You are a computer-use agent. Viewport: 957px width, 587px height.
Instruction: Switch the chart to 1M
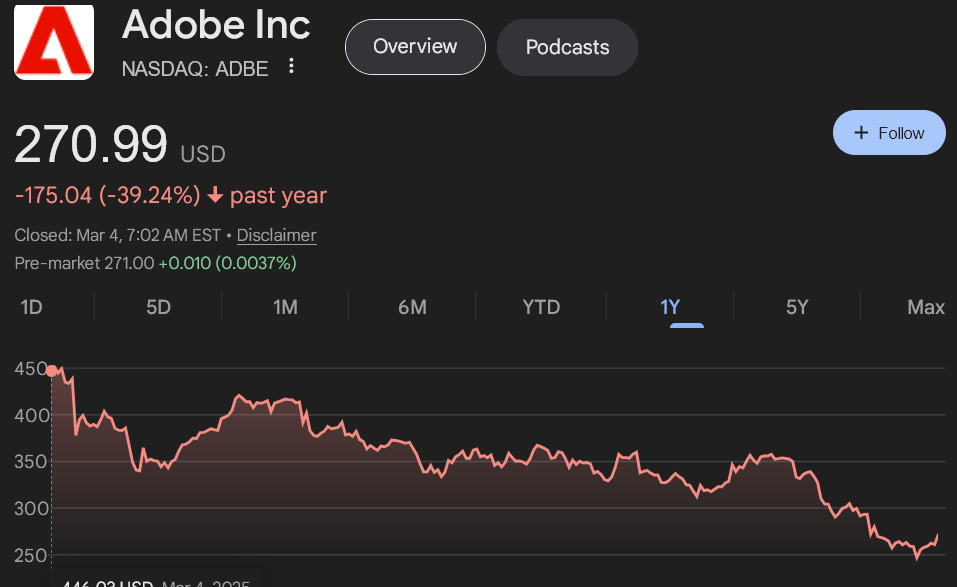285,307
